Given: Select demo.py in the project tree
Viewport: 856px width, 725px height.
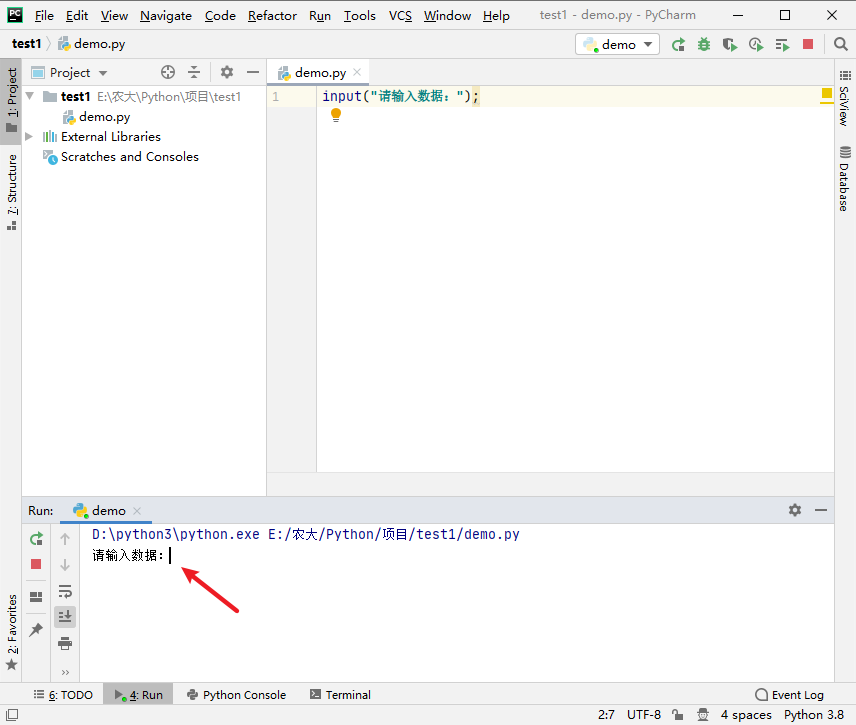Looking at the screenshot, I should pos(104,117).
